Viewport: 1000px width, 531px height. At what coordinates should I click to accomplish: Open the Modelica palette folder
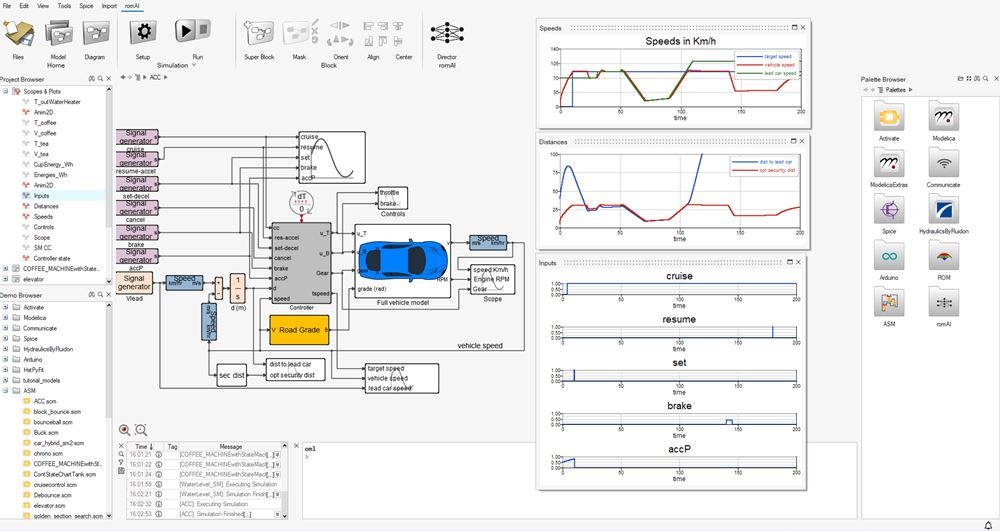click(x=944, y=119)
